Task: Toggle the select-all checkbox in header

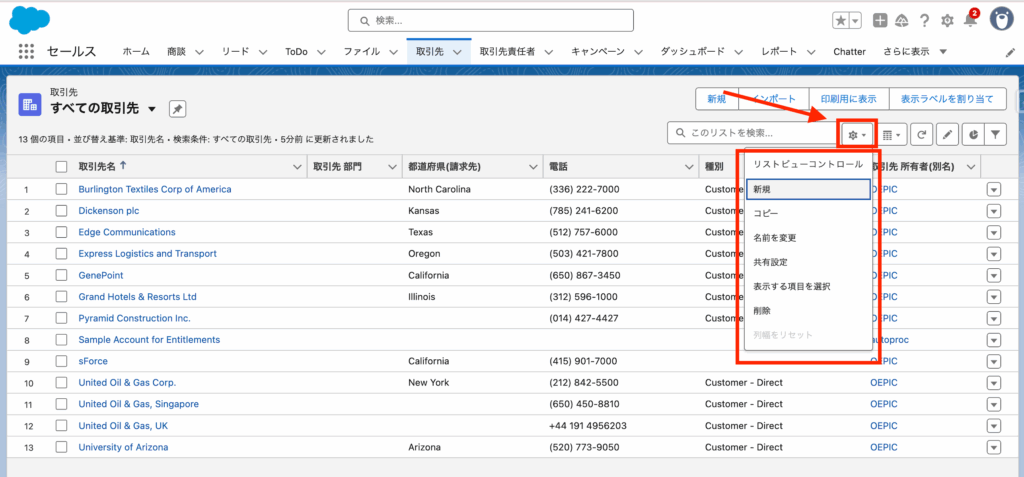Action: 61,167
